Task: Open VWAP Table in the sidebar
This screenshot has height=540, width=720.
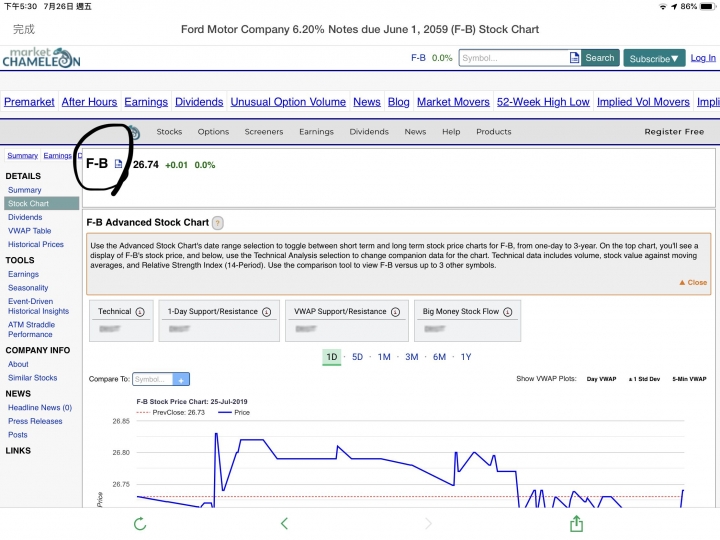Action: 29,231
